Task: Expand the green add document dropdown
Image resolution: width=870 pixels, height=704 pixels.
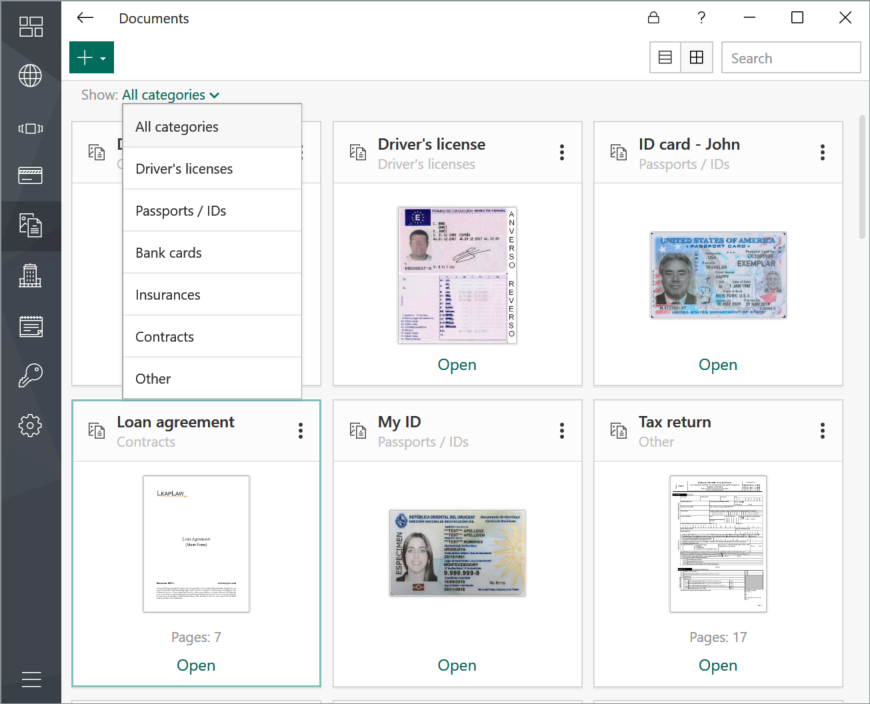Action: click(92, 57)
